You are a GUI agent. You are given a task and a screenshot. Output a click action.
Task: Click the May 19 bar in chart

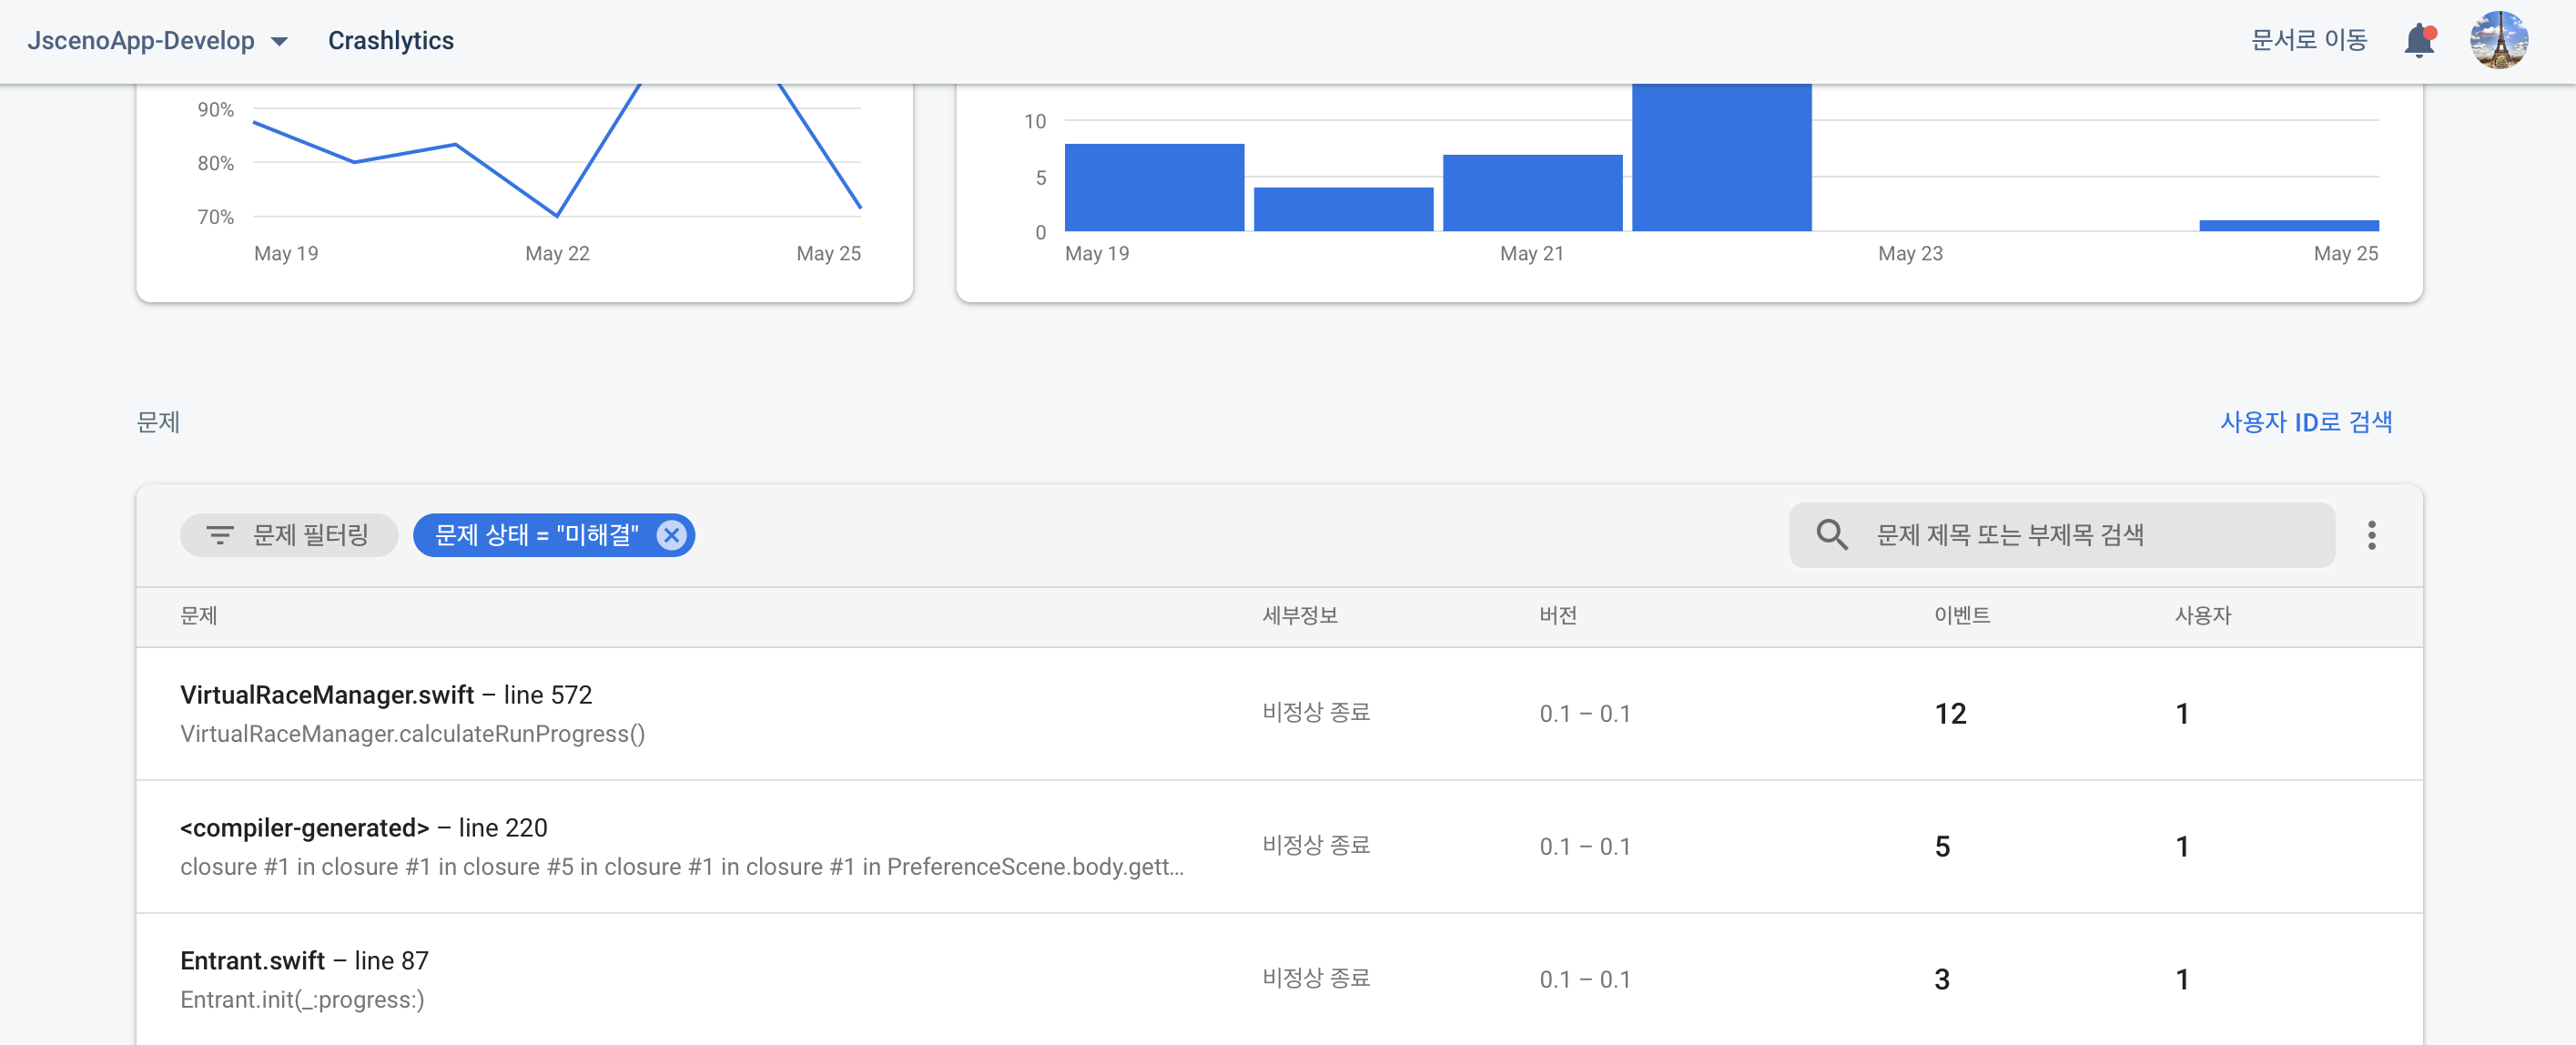1154,188
